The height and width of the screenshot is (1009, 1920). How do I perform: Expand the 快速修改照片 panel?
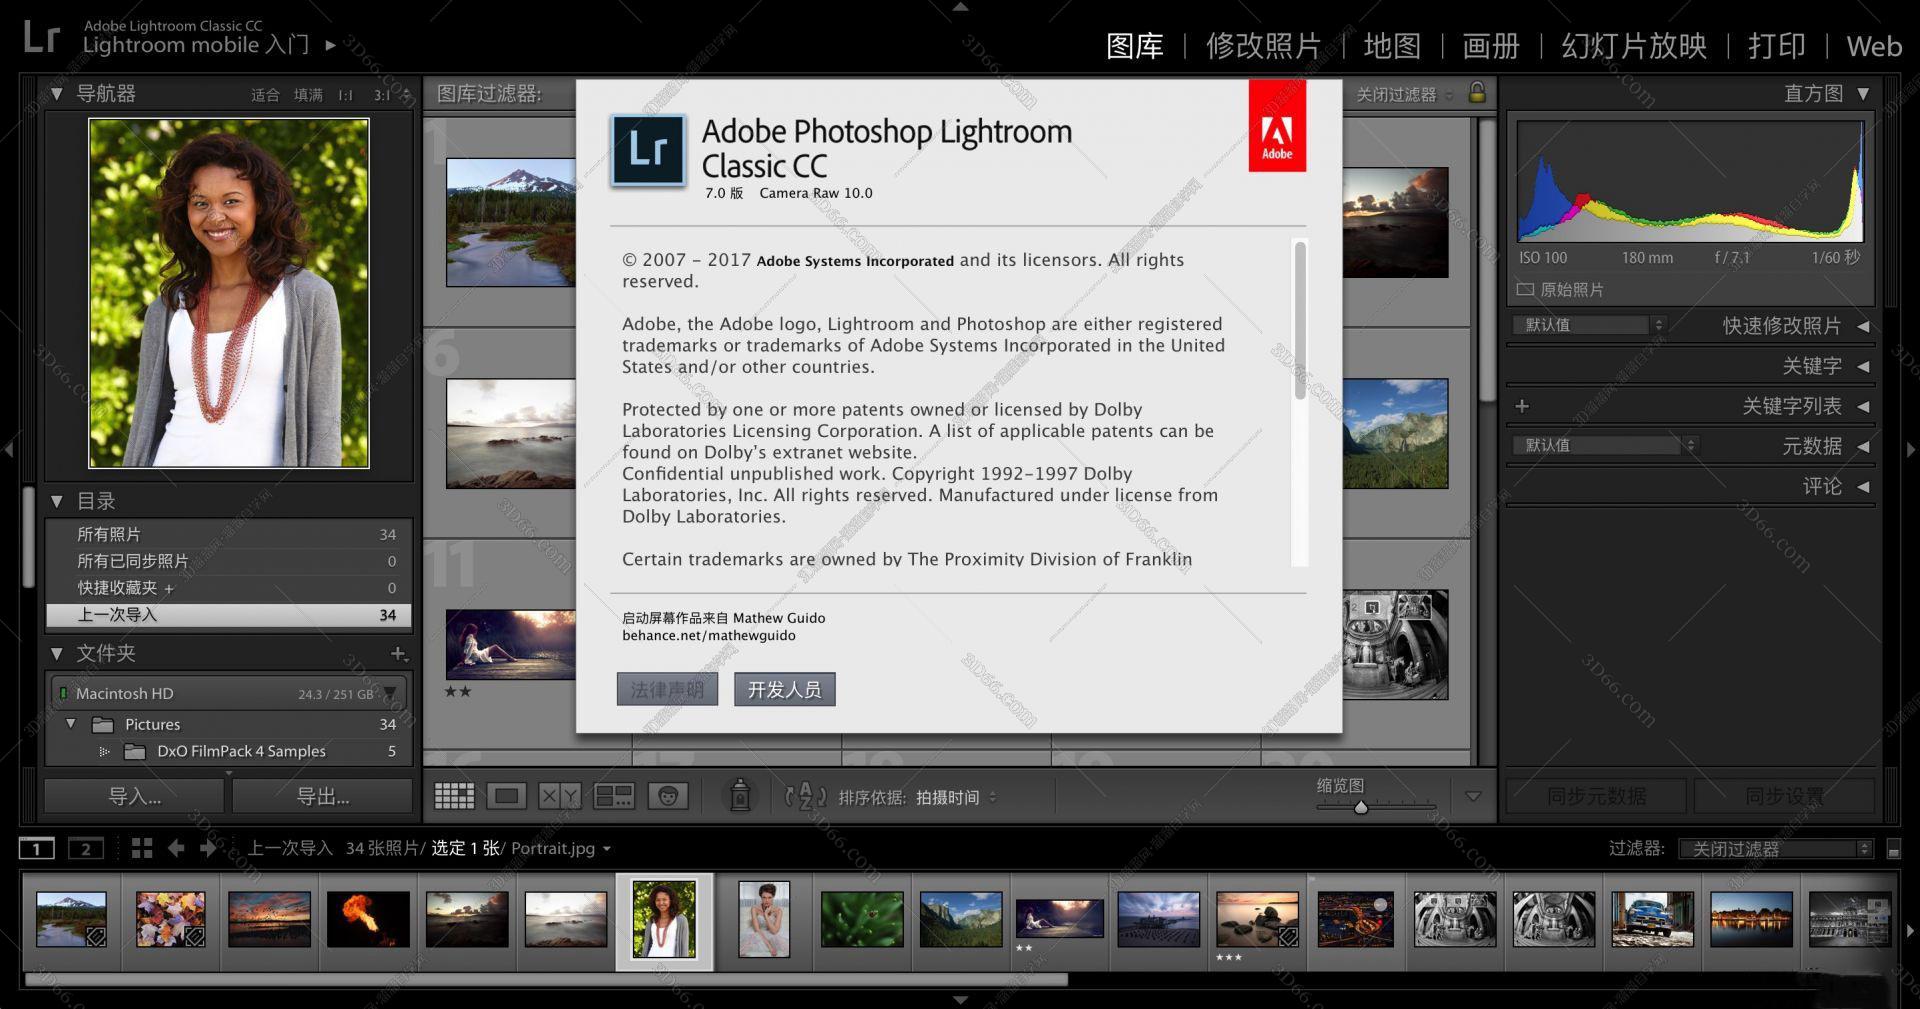(1863, 326)
